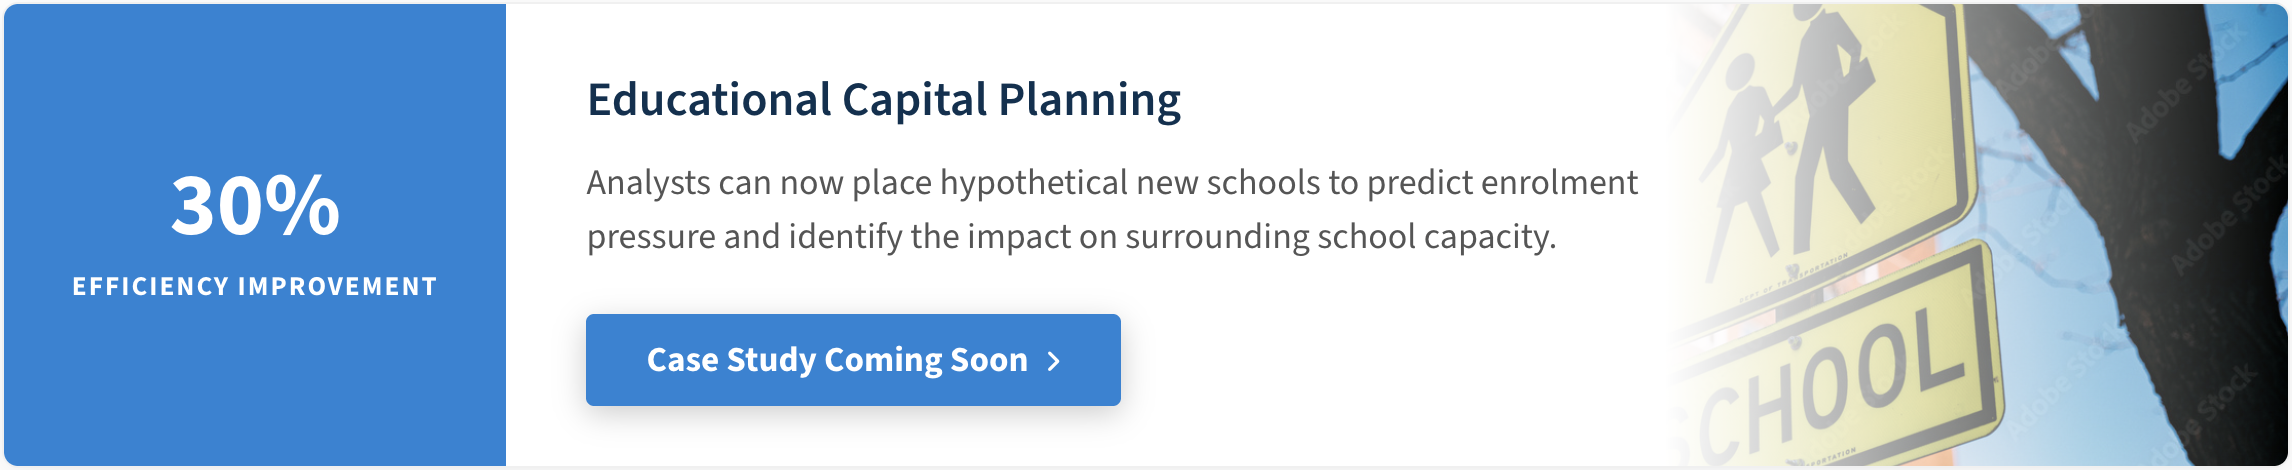Click the chevron arrow in the blue button
The image size is (2292, 470).
point(1053,361)
